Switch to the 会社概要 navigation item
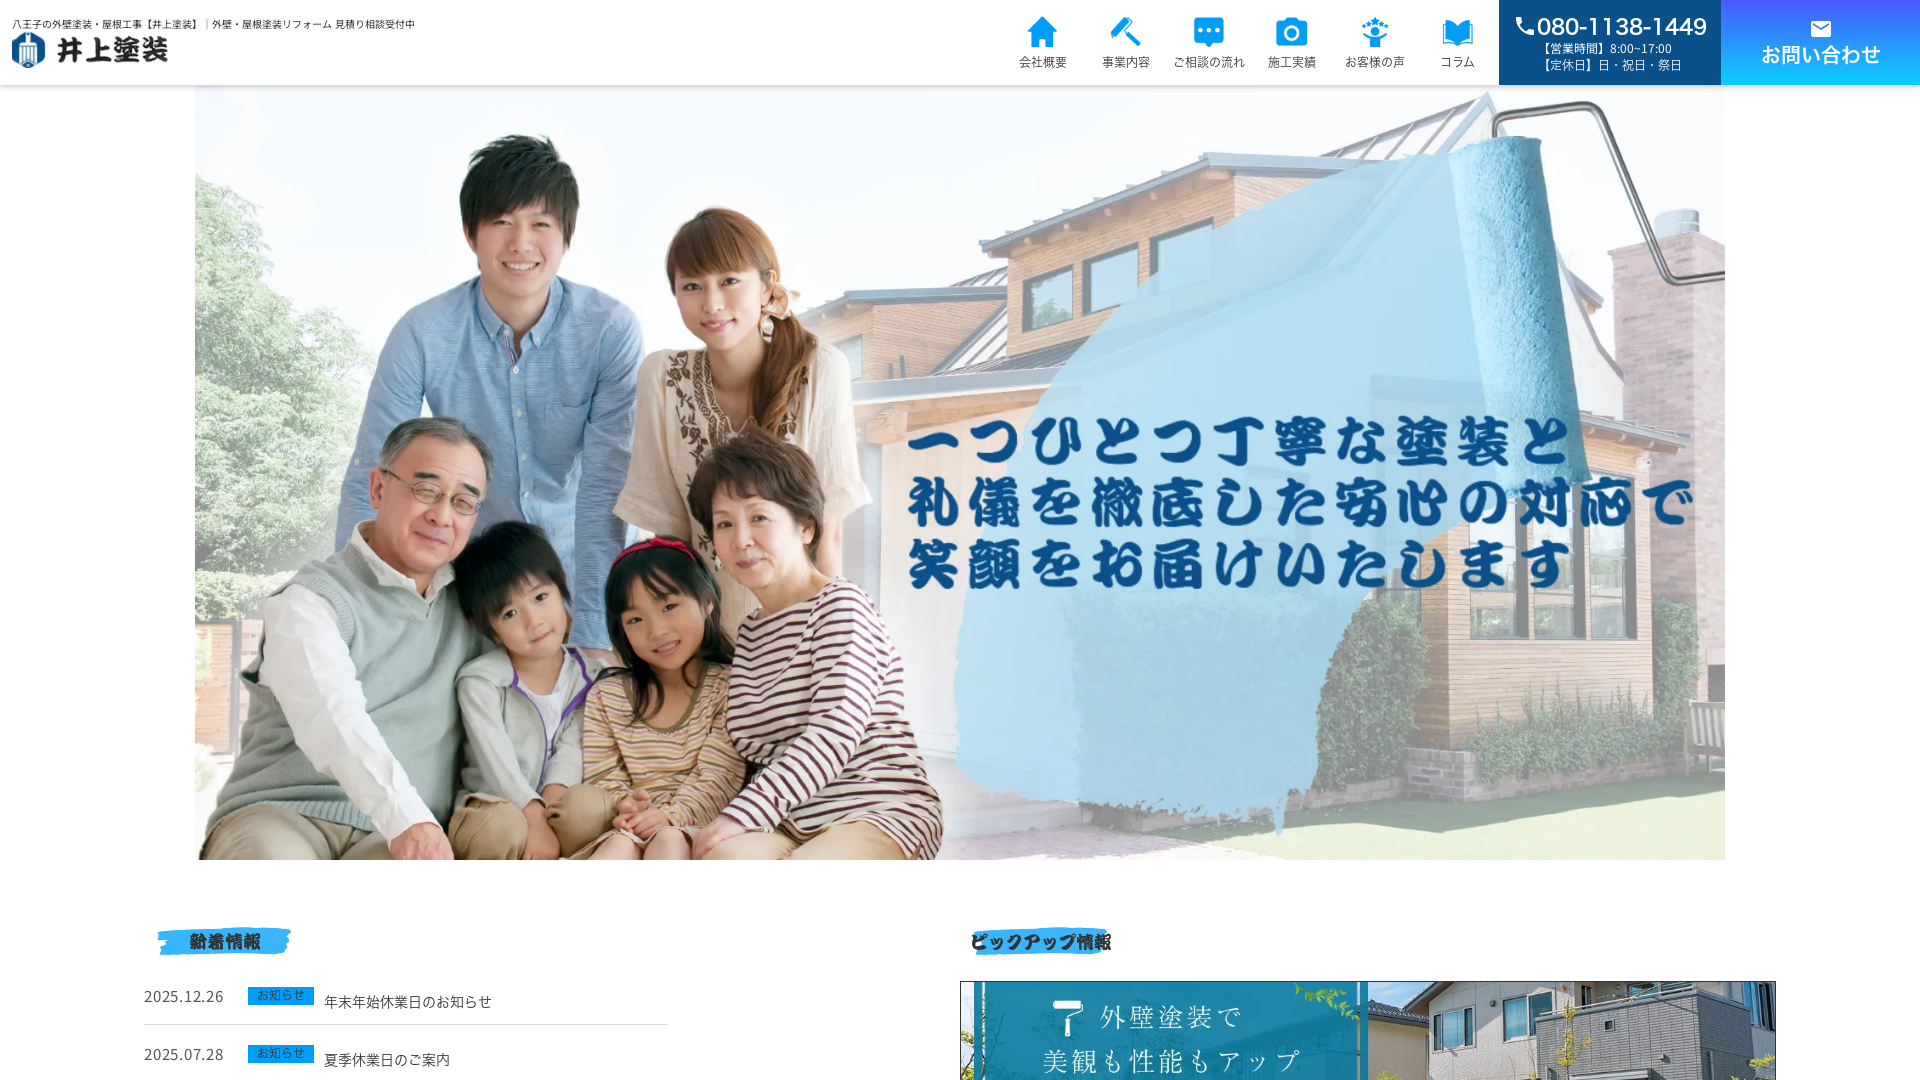Viewport: 1920px width, 1080px height. 1042,43
